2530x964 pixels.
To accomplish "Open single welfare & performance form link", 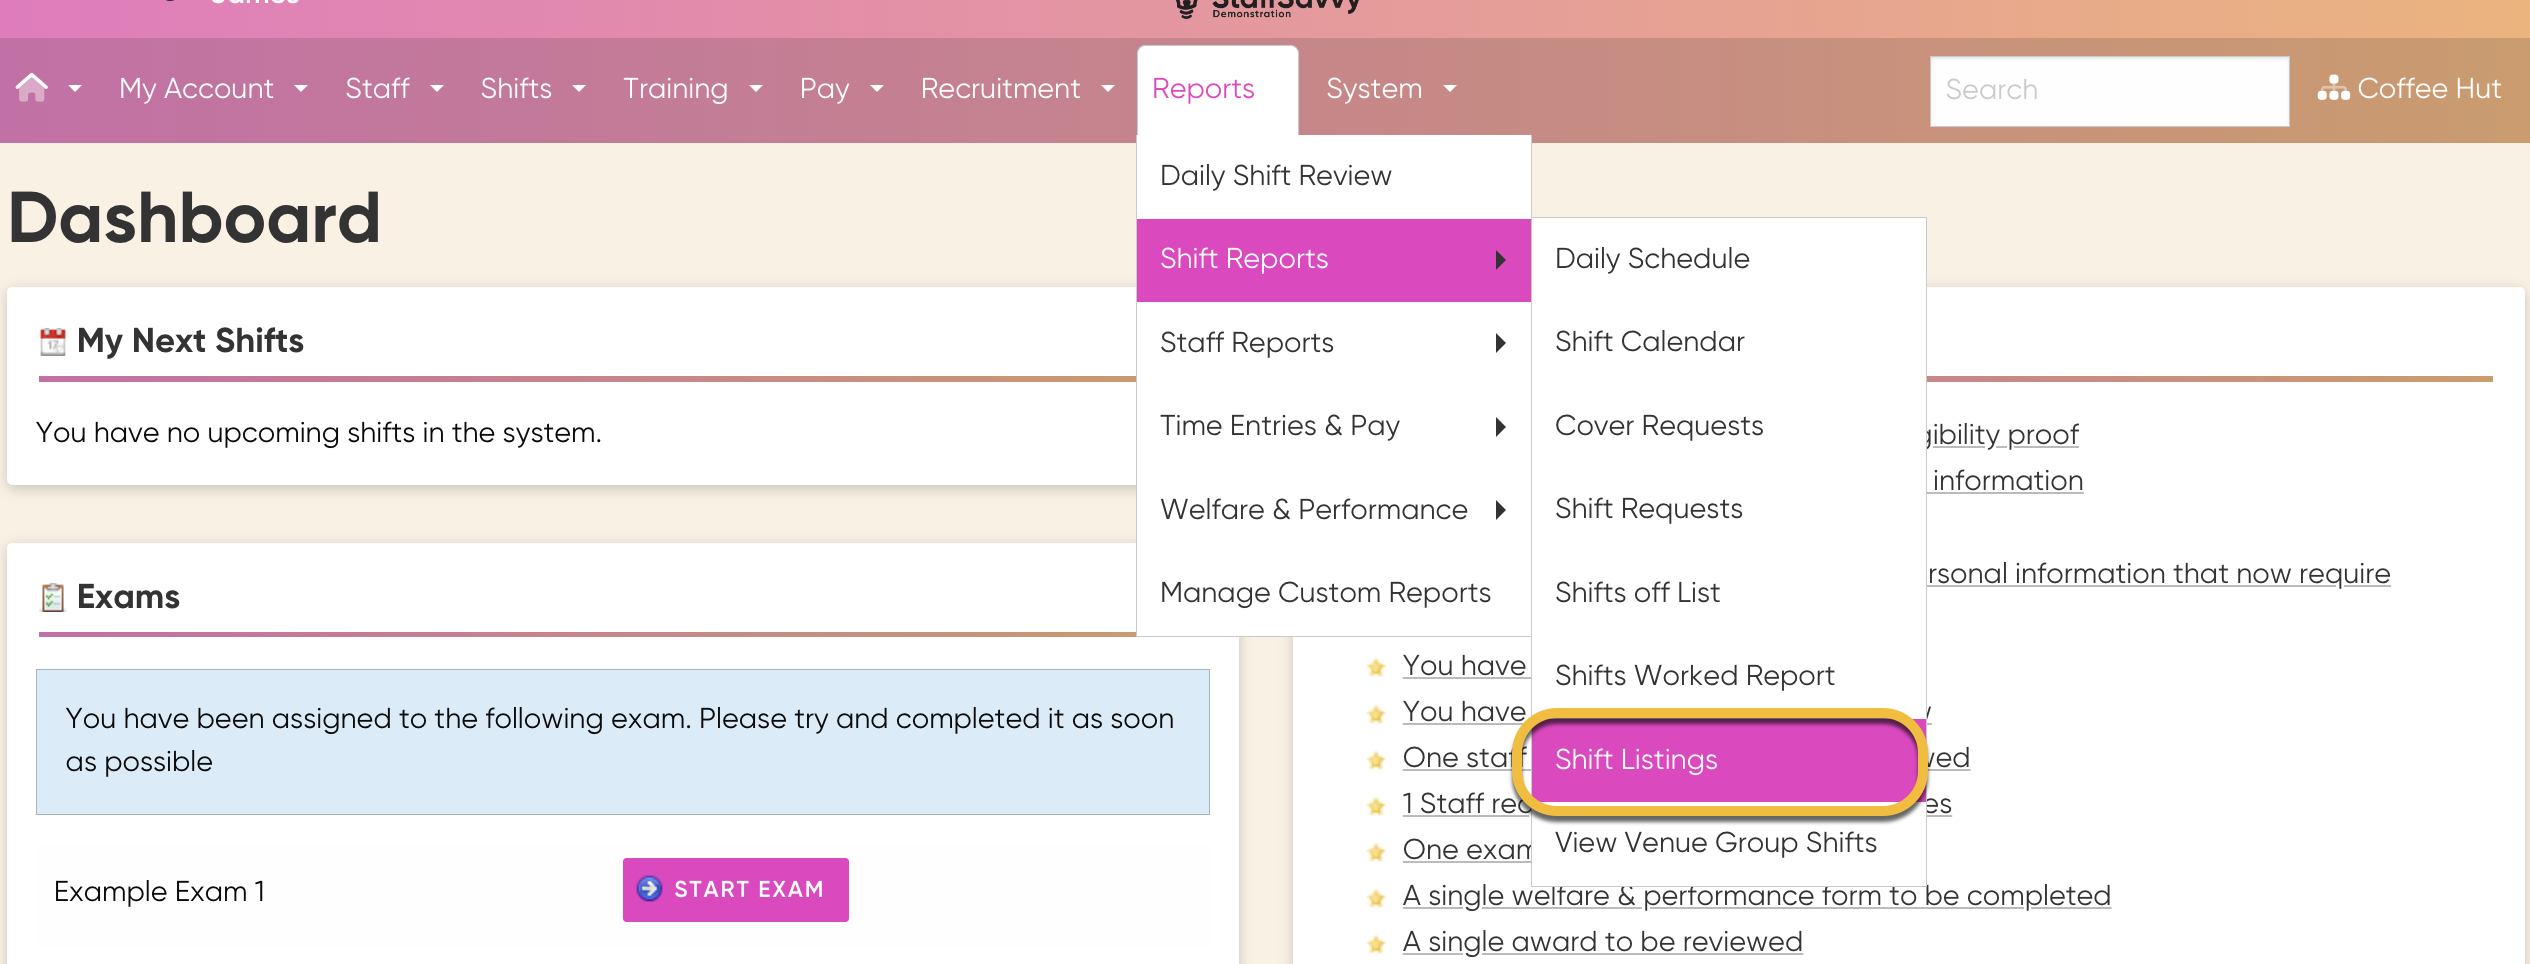I will (x=1756, y=896).
